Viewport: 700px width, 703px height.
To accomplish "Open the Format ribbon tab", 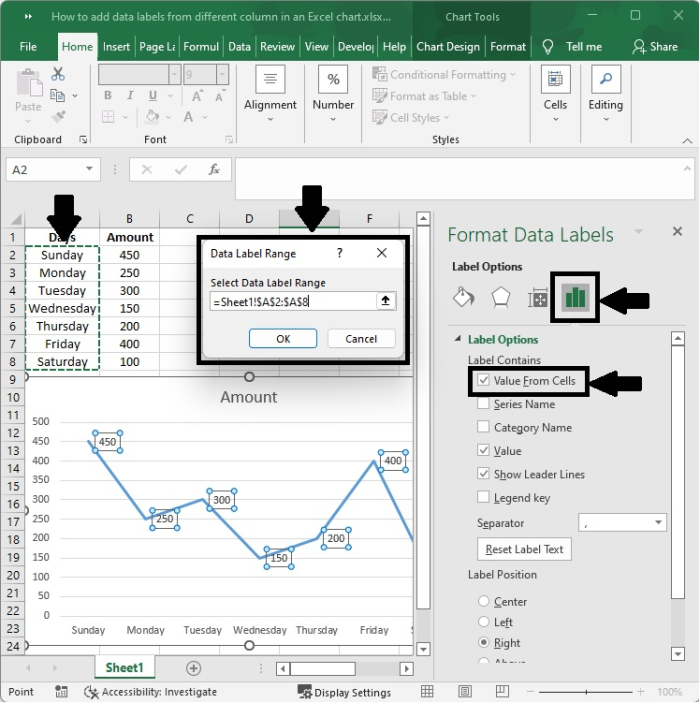I will click(x=508, y=47).
